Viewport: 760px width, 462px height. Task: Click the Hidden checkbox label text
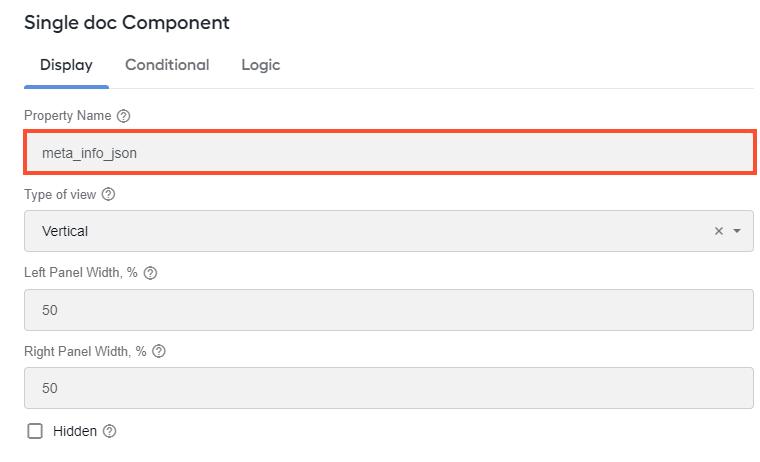coord(75,431)
